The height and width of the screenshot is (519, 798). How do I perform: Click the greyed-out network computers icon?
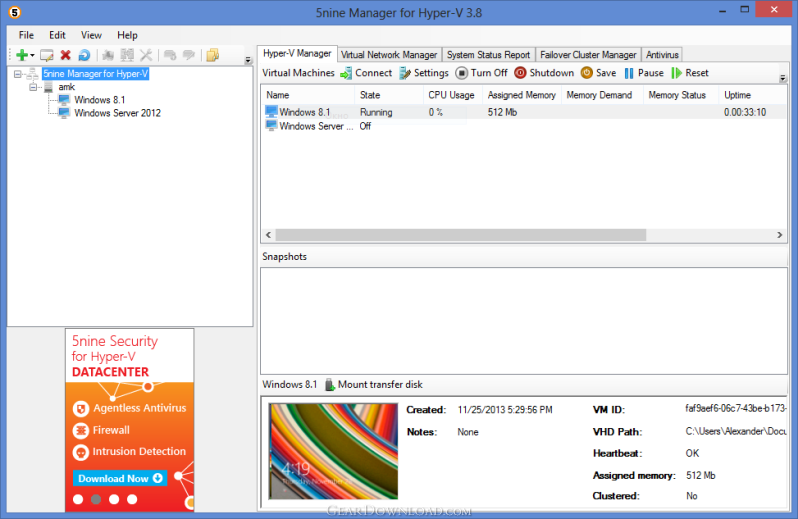pyautogui.click(x=127, y=55)
